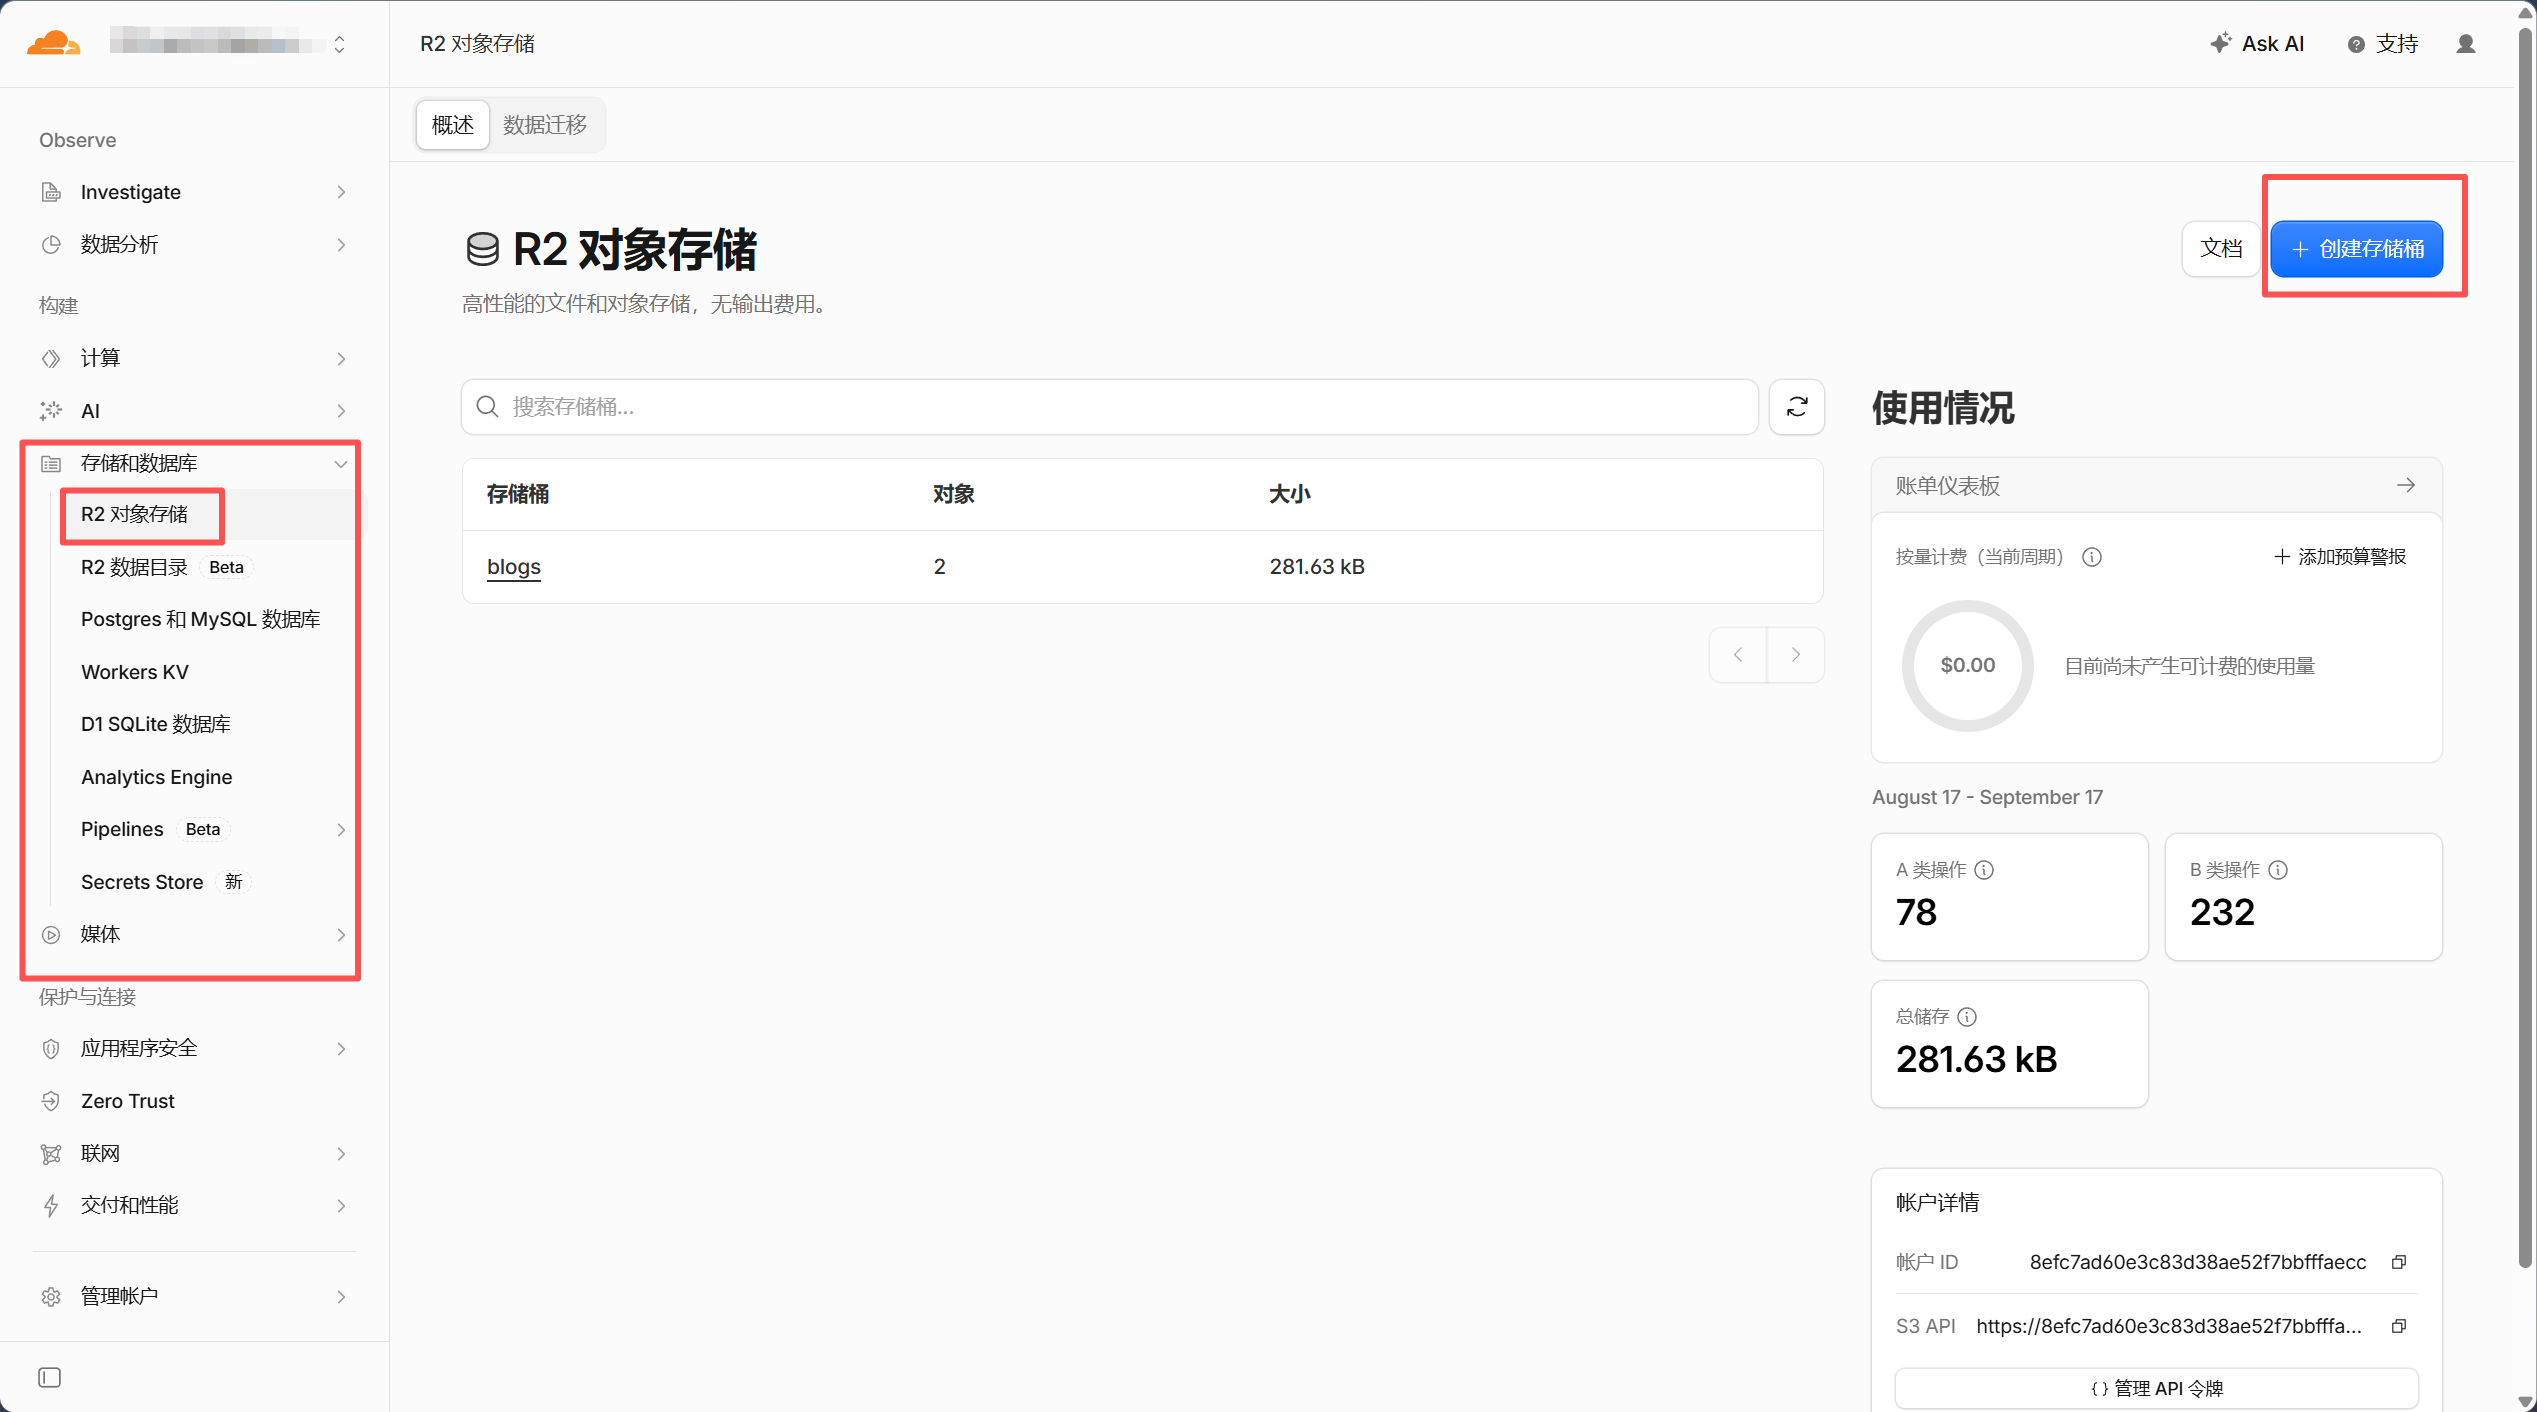Screen dimensions: 2537x1412
Task: Switch to the 概述 tab
Action: [453, 124]
